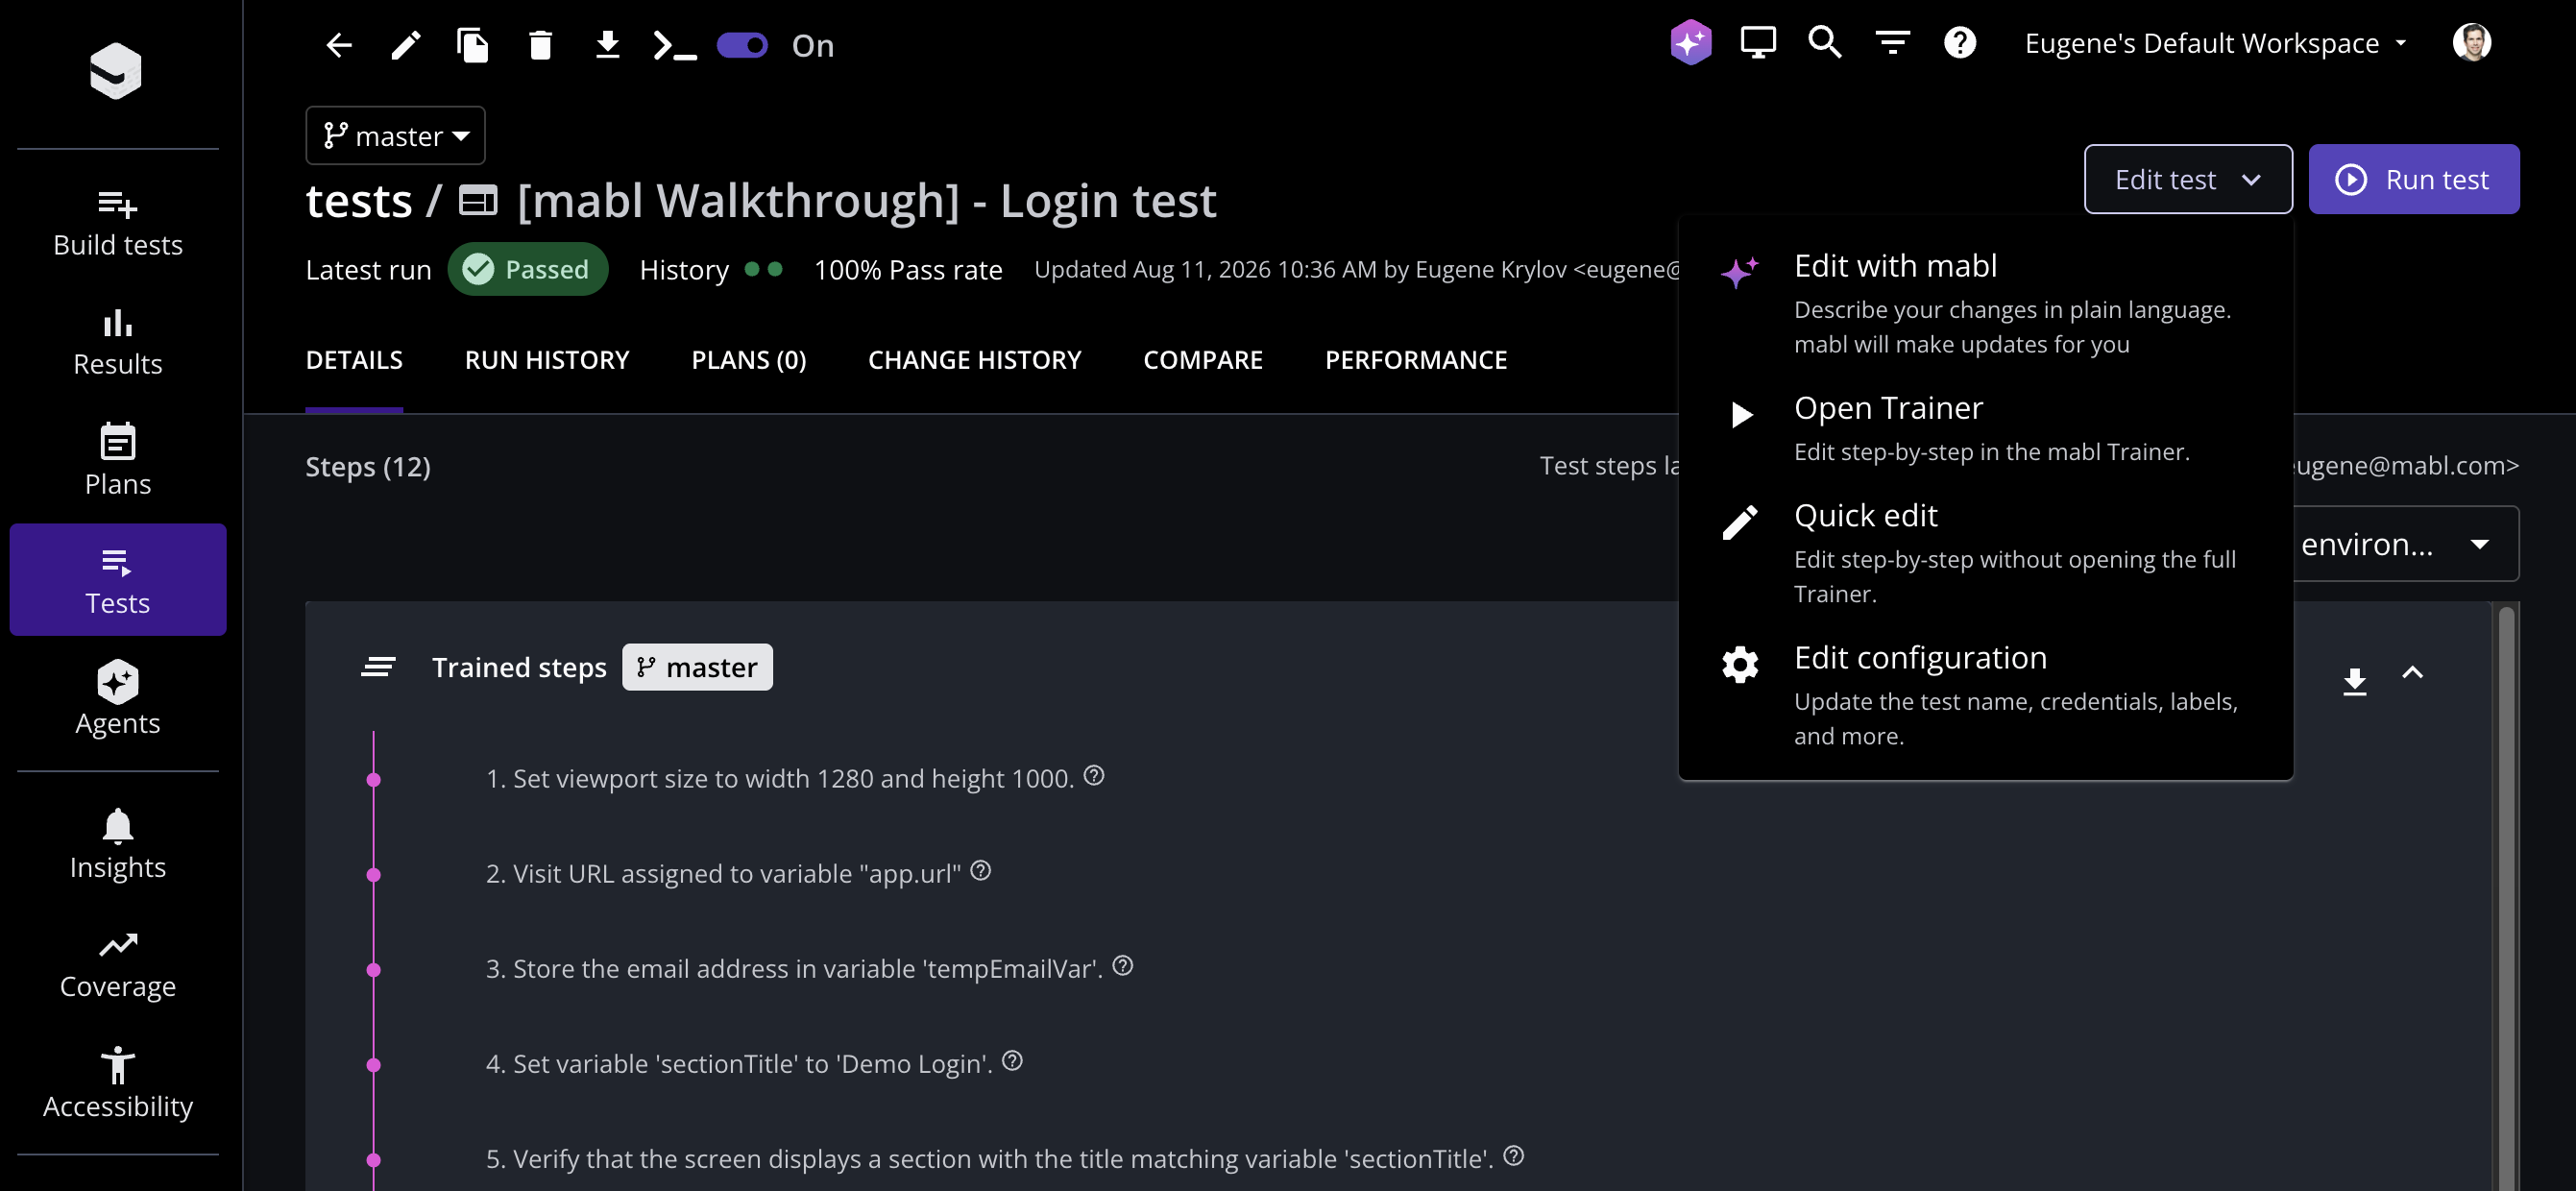This screenshot has width=2576, height=1191.
Task: Click the tests breadcrumb link
Action: point(359,200)
